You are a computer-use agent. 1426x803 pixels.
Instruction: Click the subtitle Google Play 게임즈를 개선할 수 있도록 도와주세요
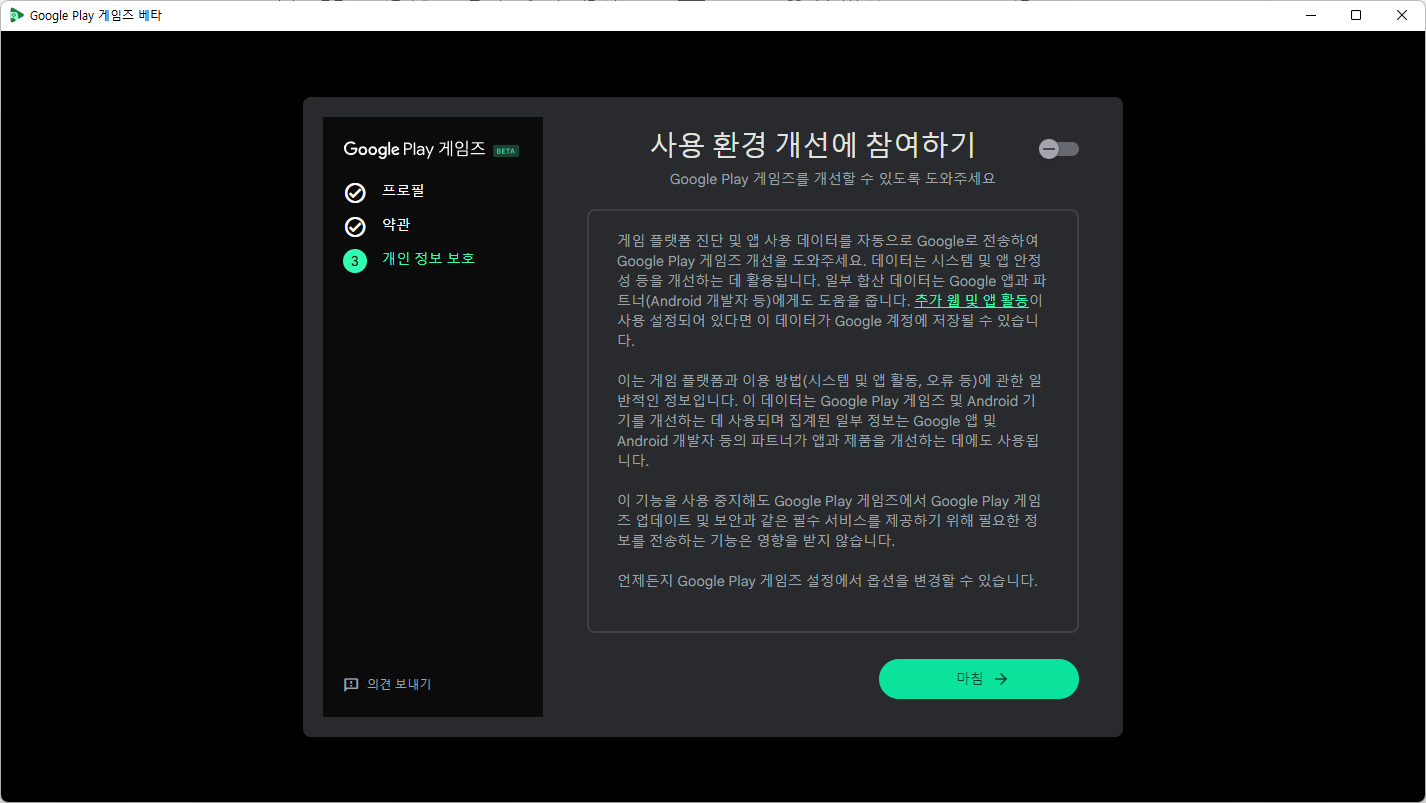pos(833,180)
